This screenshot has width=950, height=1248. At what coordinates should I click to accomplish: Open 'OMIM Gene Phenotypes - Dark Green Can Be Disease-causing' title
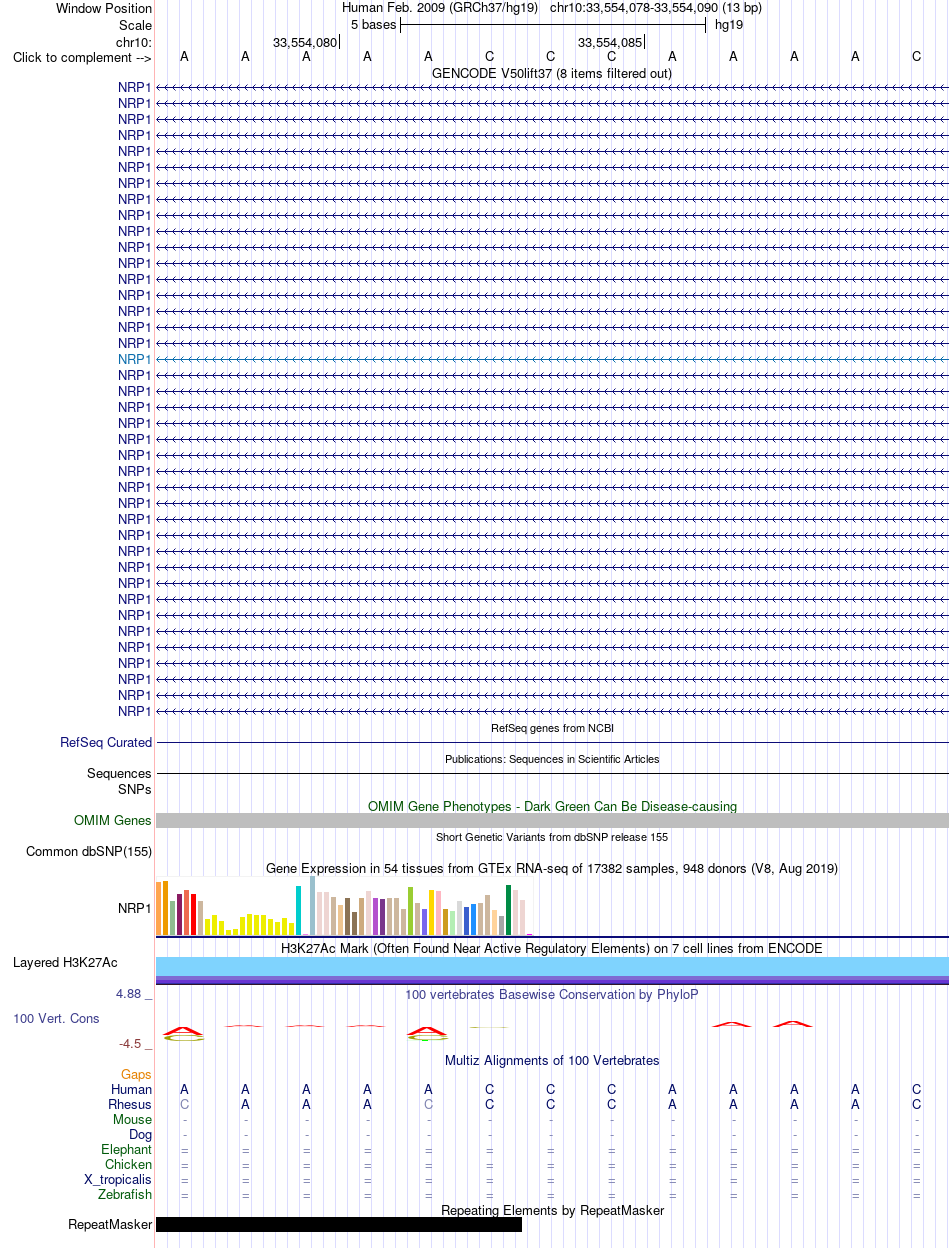(552, 806)
